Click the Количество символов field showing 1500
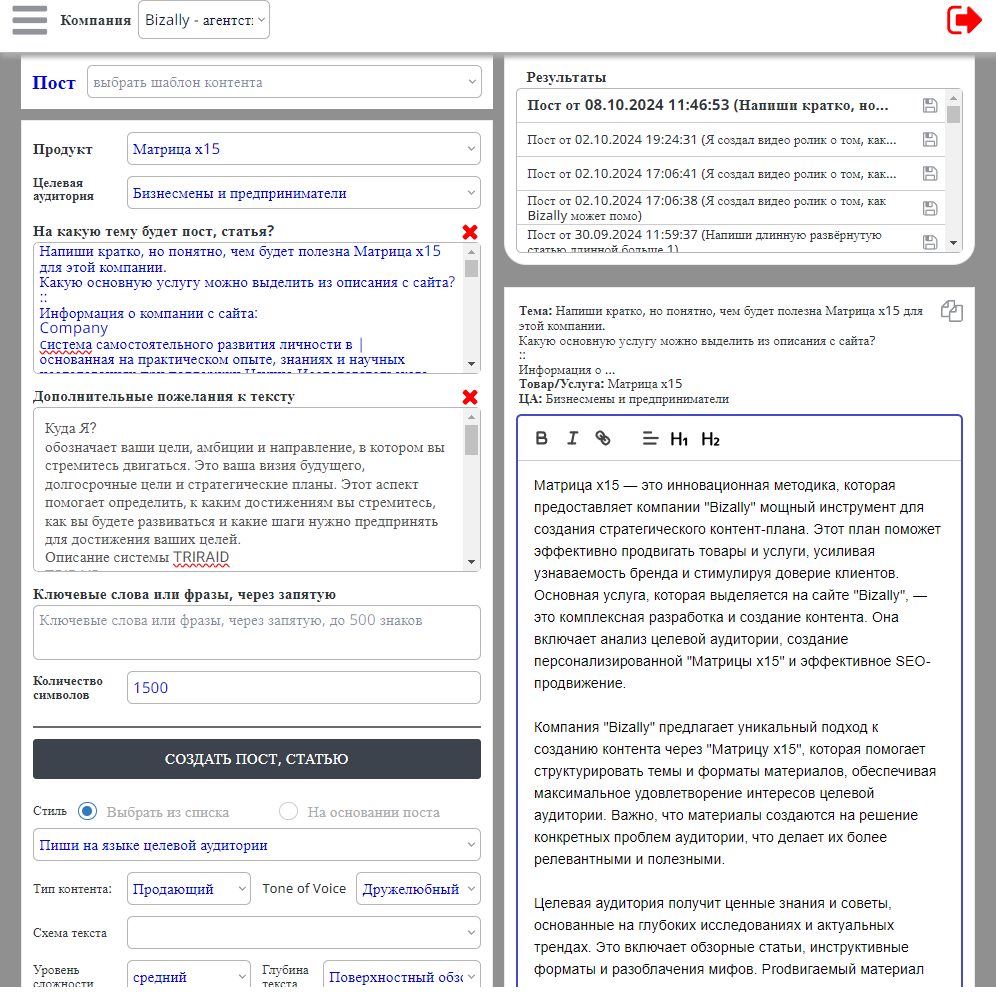This screenshot has height=996, width=996. [x=304, y=687]
